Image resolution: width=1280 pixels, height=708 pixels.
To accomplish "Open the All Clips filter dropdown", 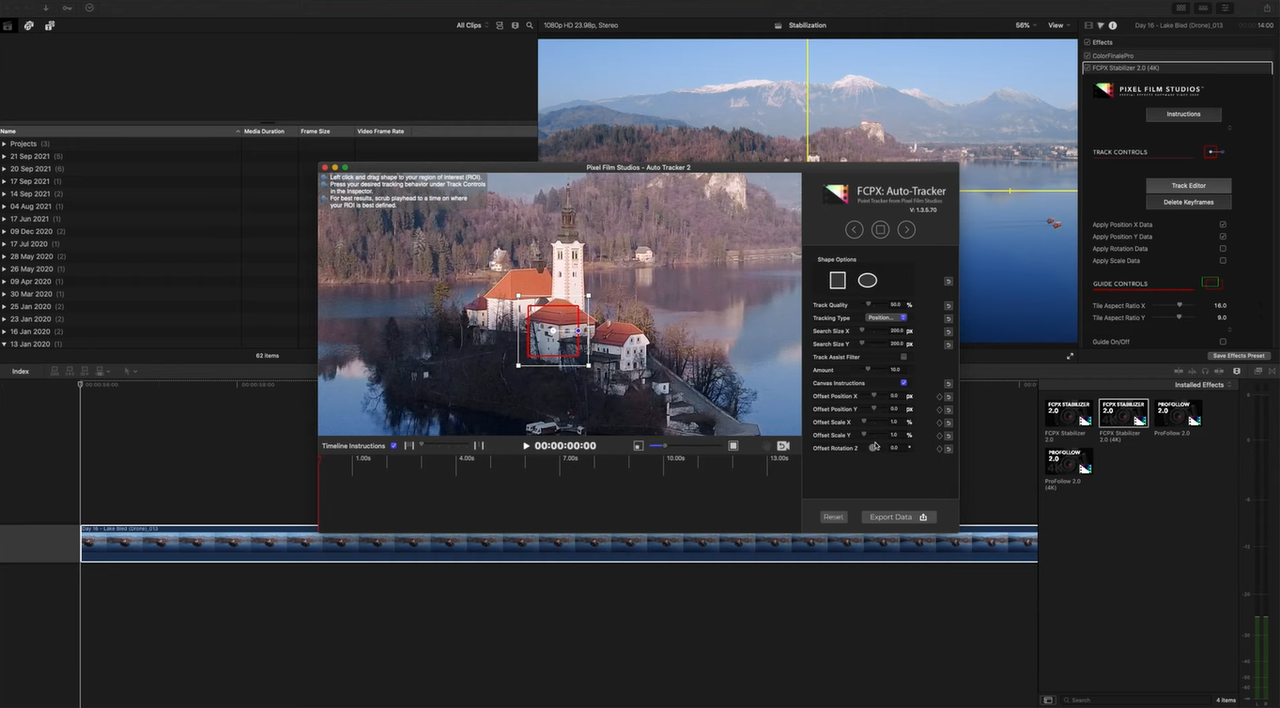I will coord(472,25).
